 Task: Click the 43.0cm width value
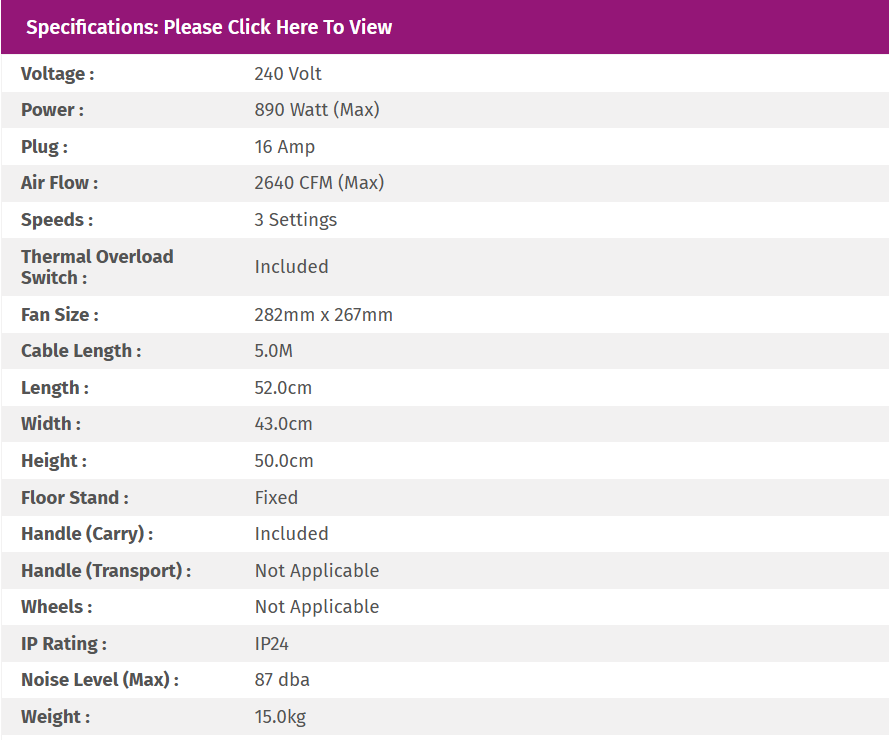283,424
